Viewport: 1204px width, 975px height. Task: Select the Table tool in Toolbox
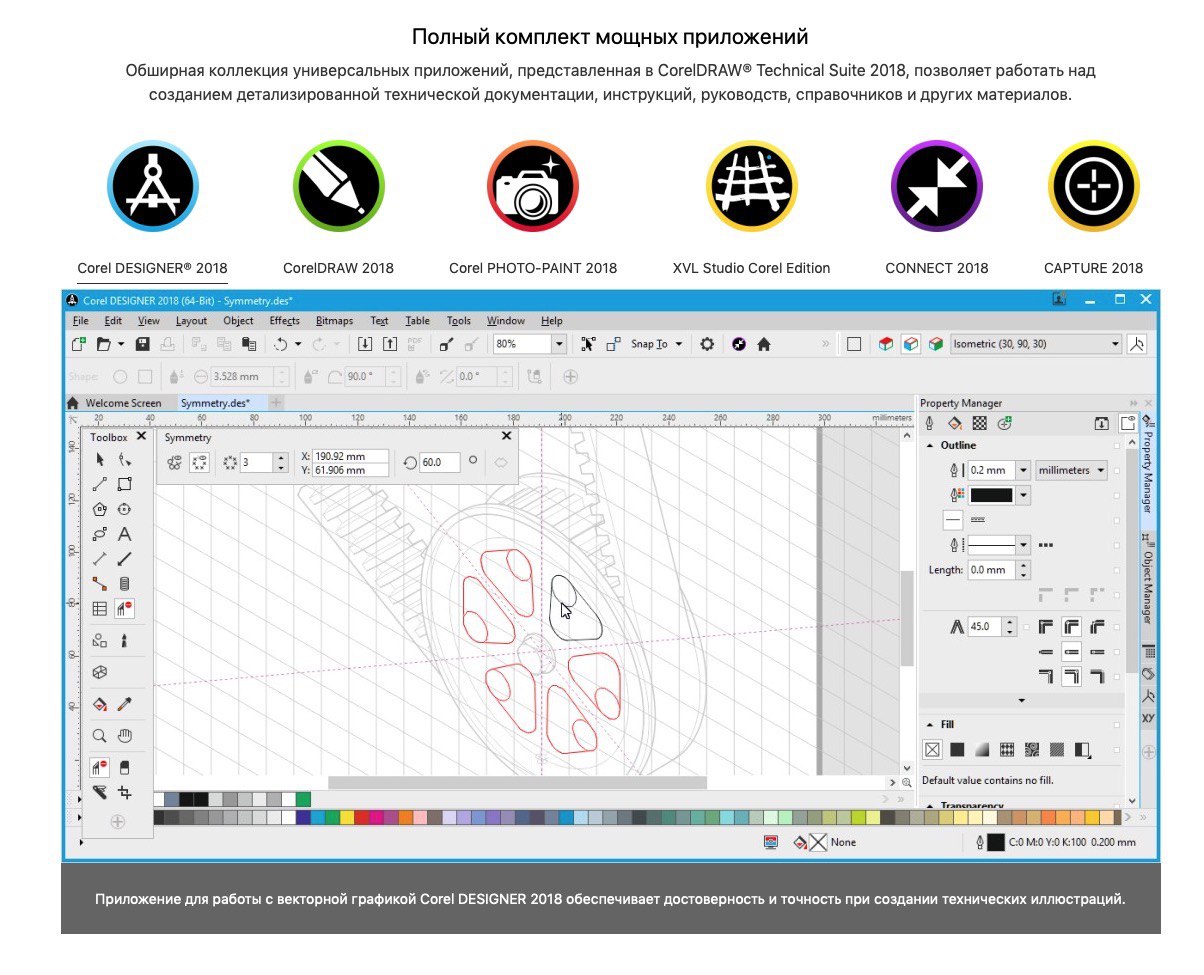(x=100, y=608)
